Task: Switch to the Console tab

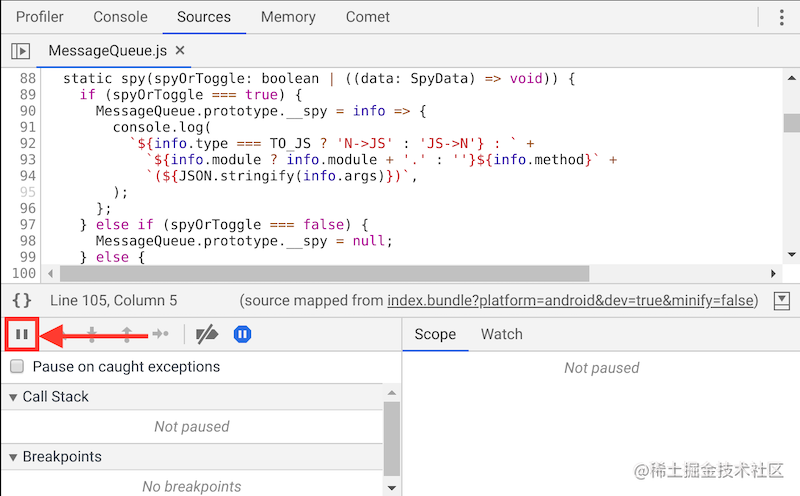Action: 120,17
